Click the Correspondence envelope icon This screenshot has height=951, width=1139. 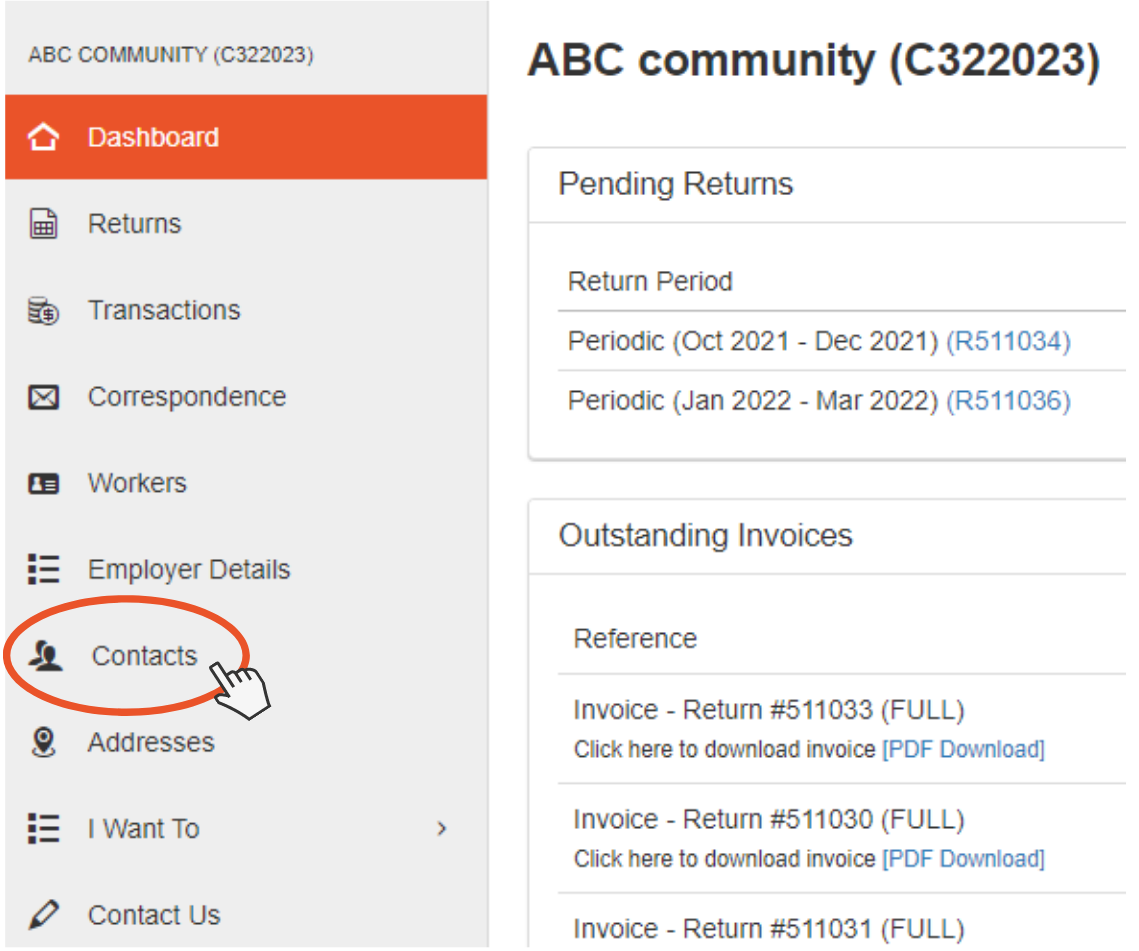point(44,397)
